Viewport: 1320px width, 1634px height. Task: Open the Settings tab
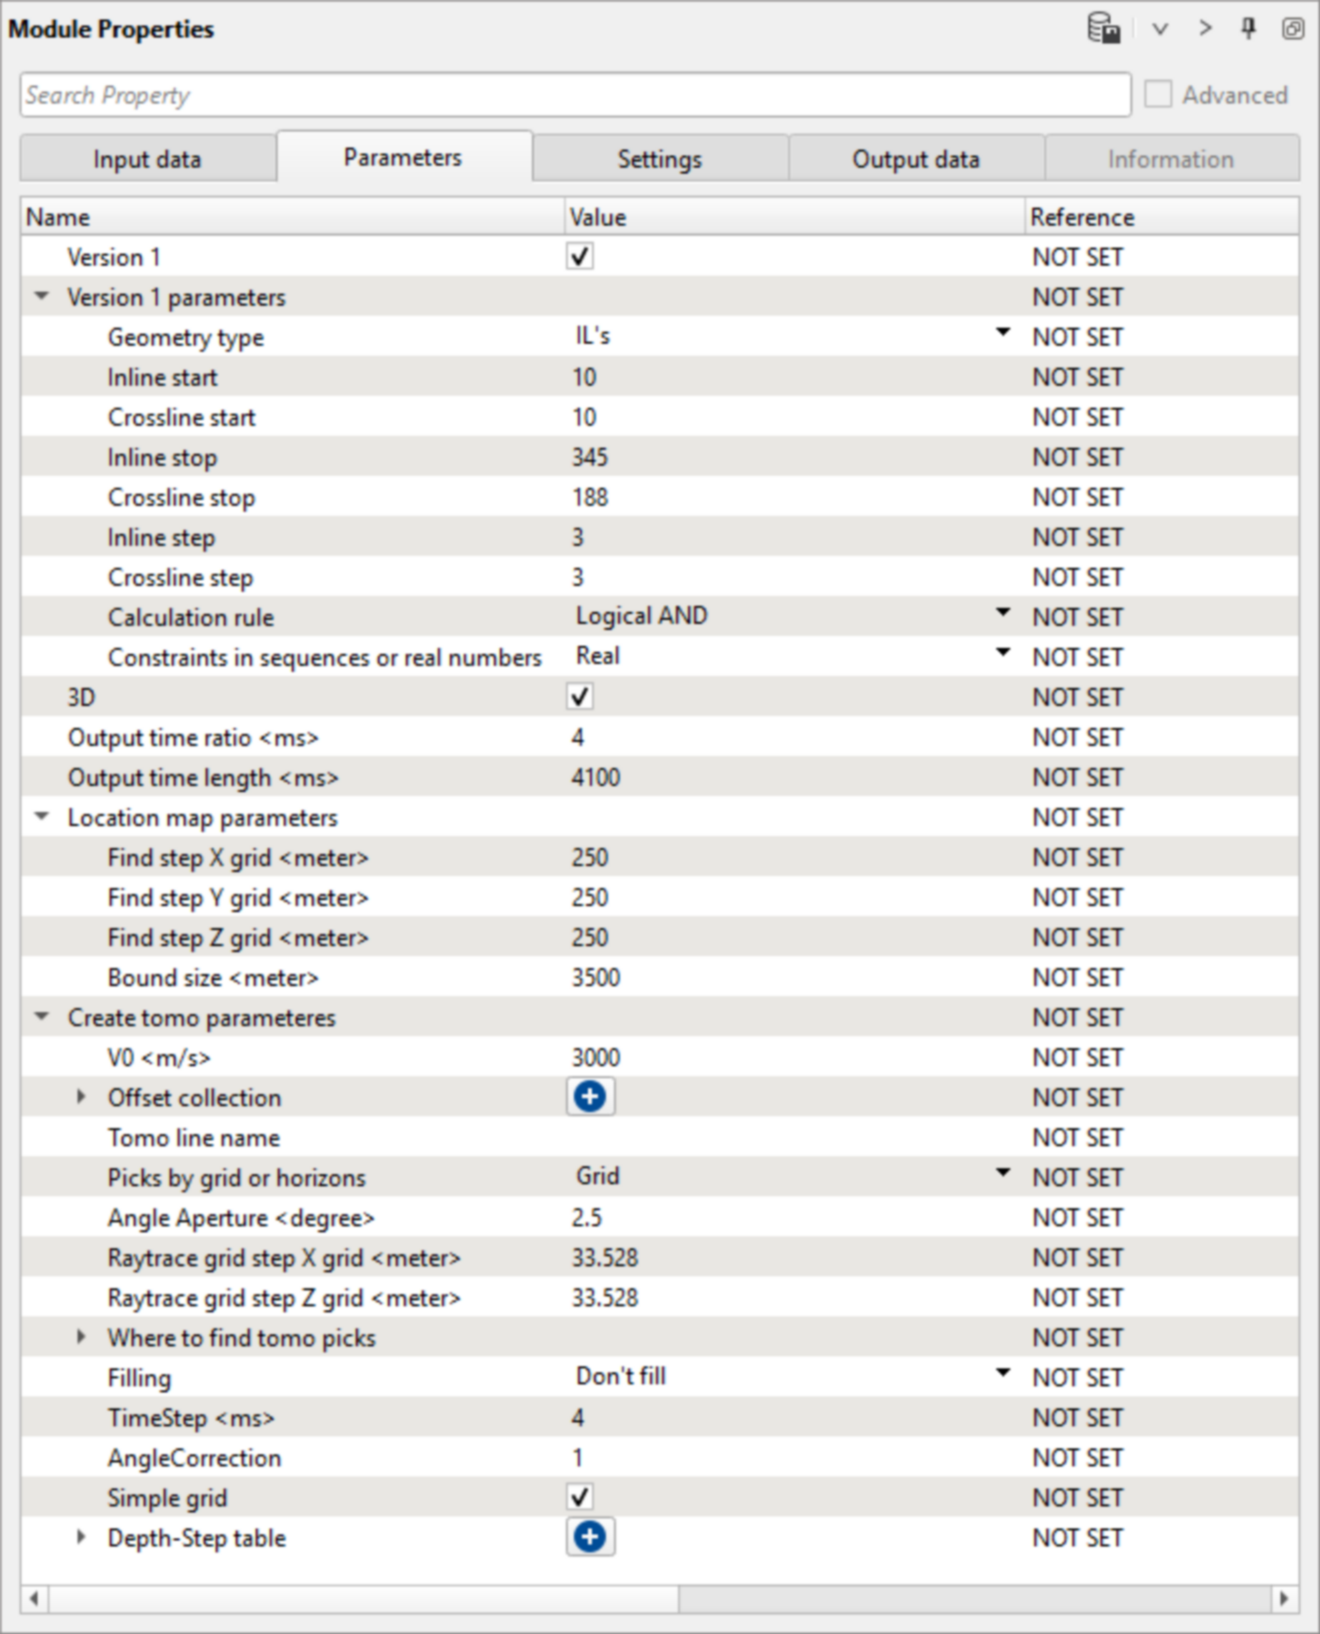coord(660,159)
